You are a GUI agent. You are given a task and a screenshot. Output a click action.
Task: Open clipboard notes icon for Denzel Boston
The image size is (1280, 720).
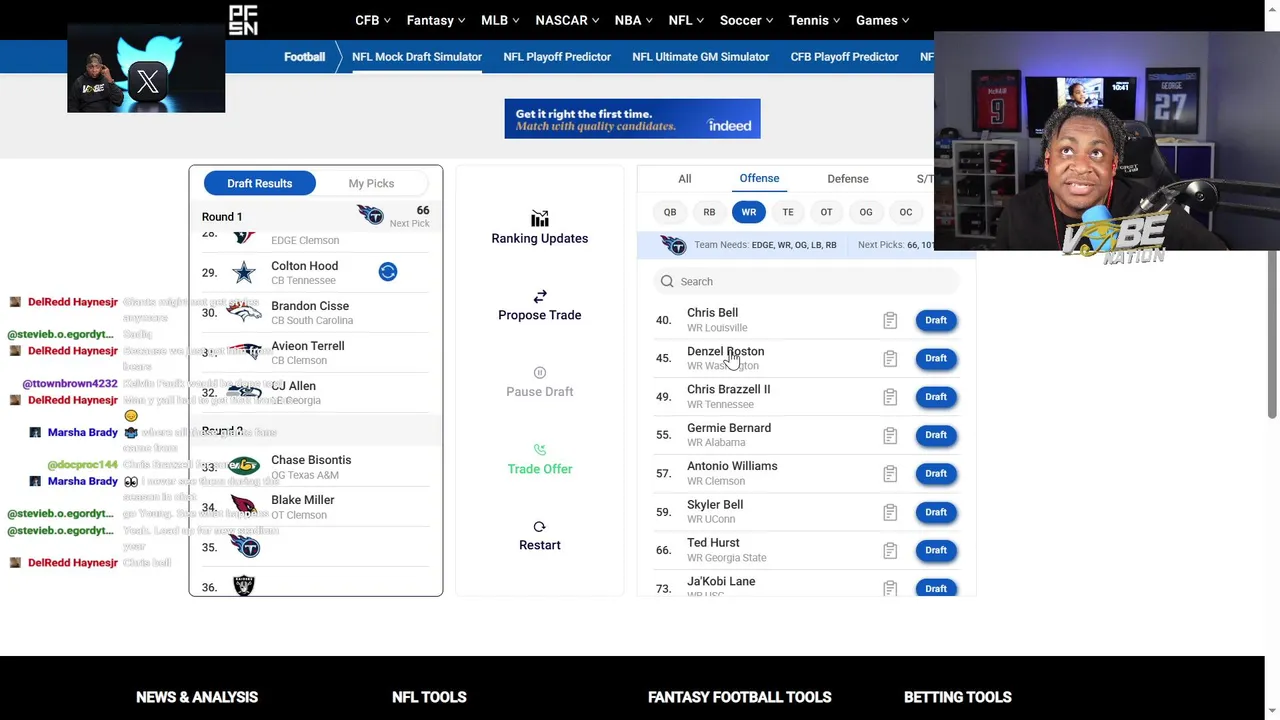point(890,358)
